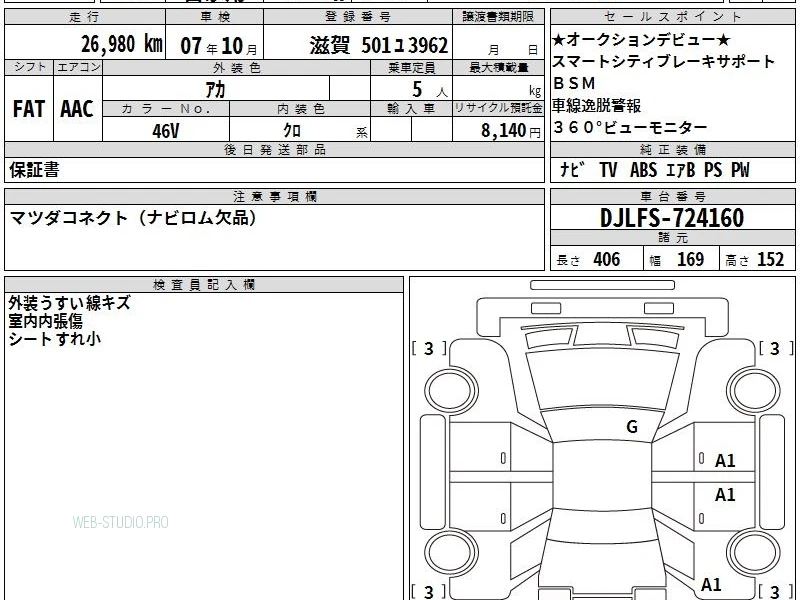Click the 検査員記入欄 header

click(204, 285)
